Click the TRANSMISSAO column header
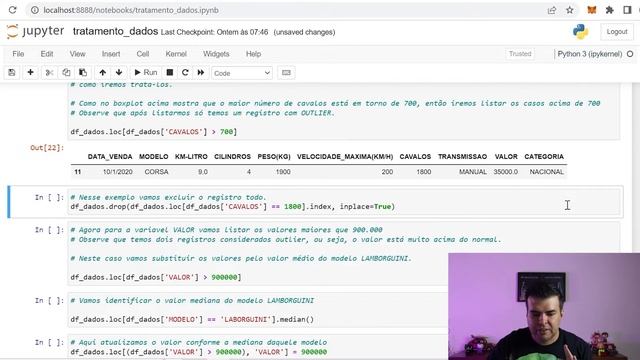Image resolution: width=640 pixels, height=360 pixels. pyautogui.click(x=462, y=157)
